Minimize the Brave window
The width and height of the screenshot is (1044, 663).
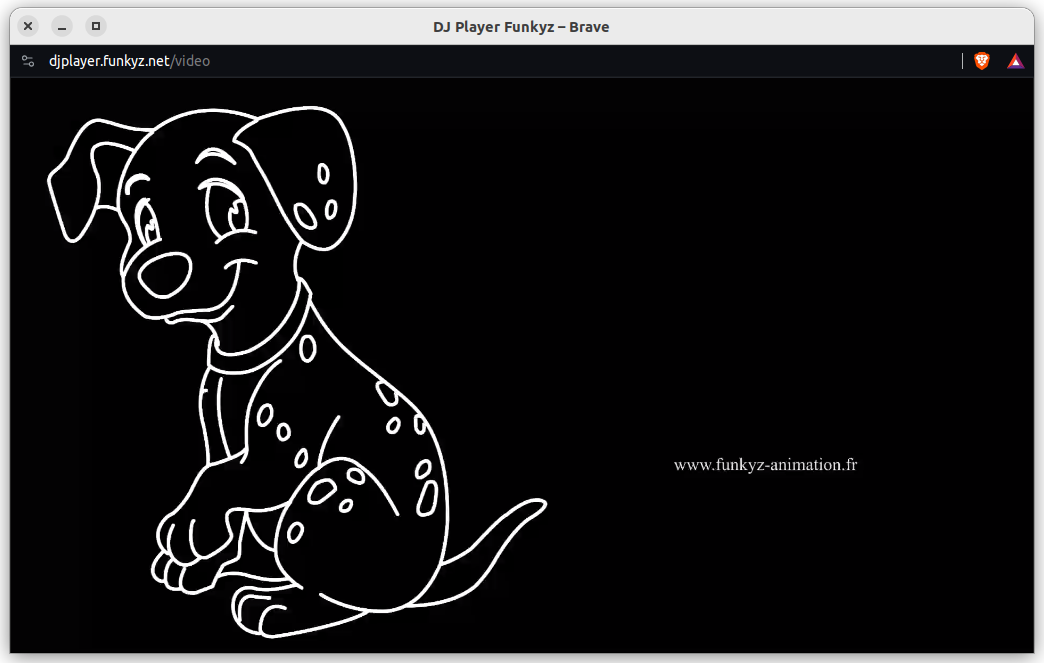coord(62,26)
